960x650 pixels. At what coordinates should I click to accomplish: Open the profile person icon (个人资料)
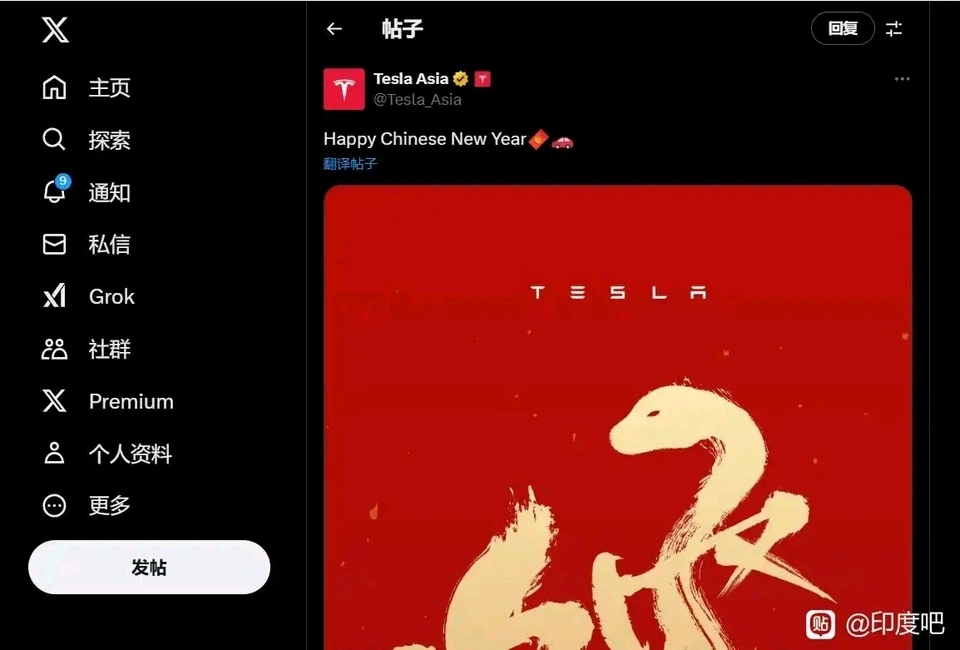click(x=54, y=454)
